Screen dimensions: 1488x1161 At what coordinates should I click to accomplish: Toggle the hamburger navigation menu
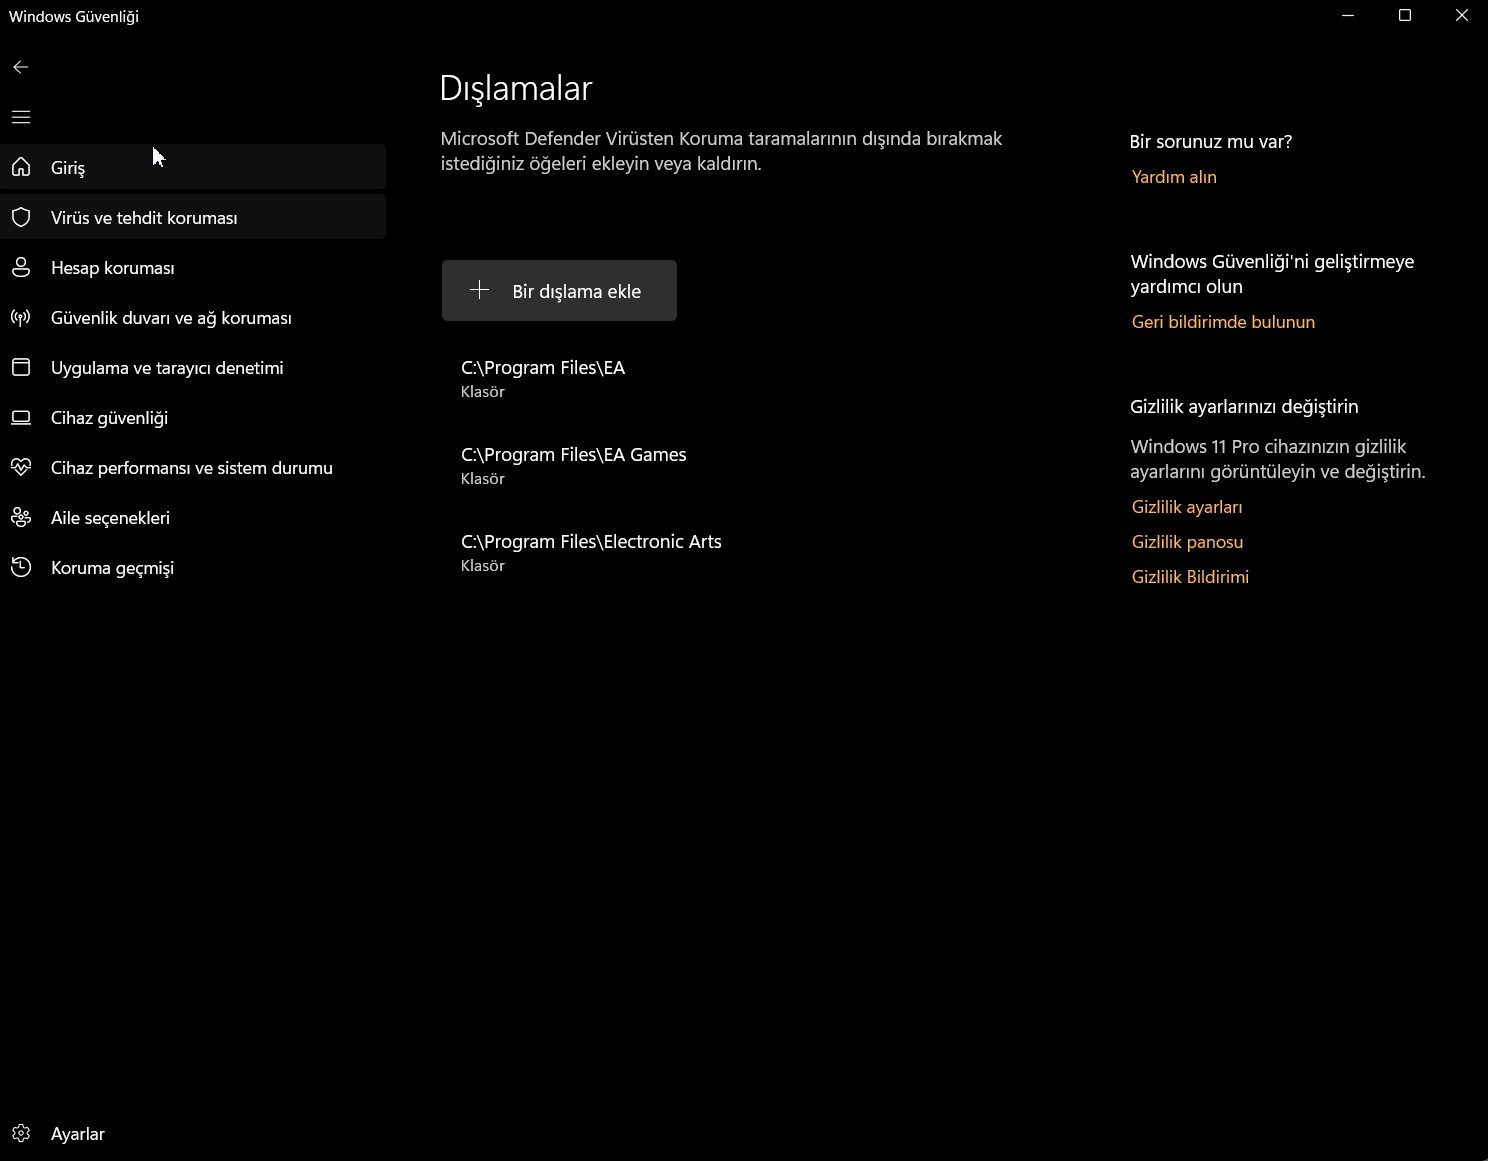(x=21, y=117)
